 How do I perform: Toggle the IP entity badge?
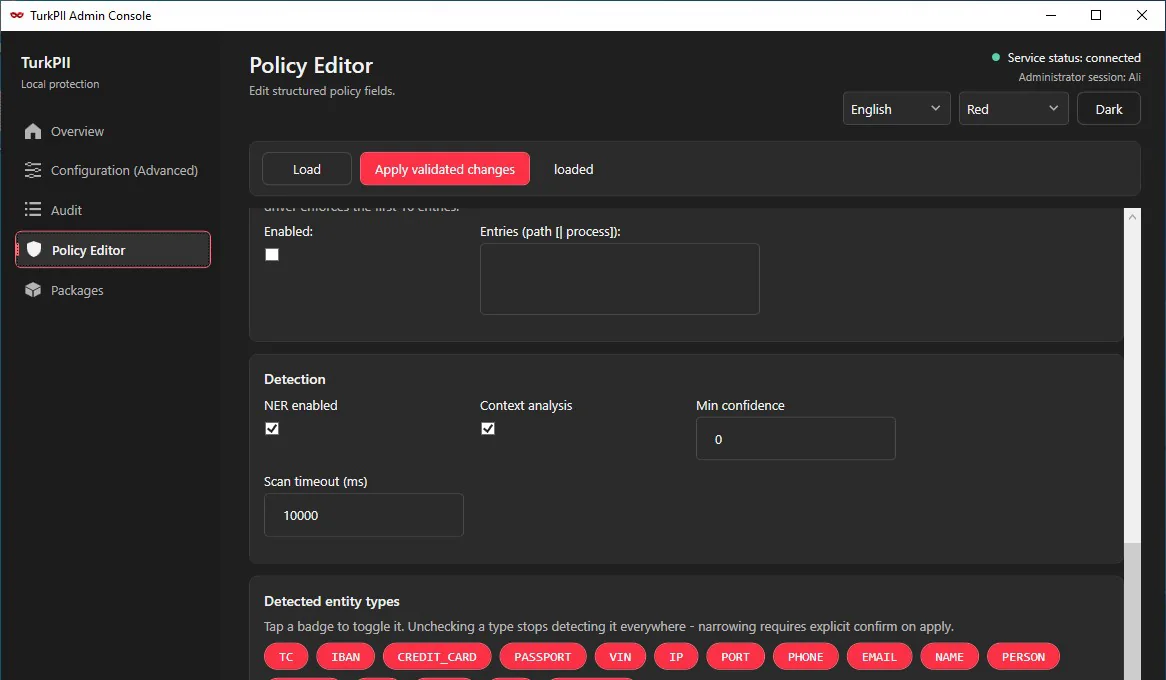676,657
